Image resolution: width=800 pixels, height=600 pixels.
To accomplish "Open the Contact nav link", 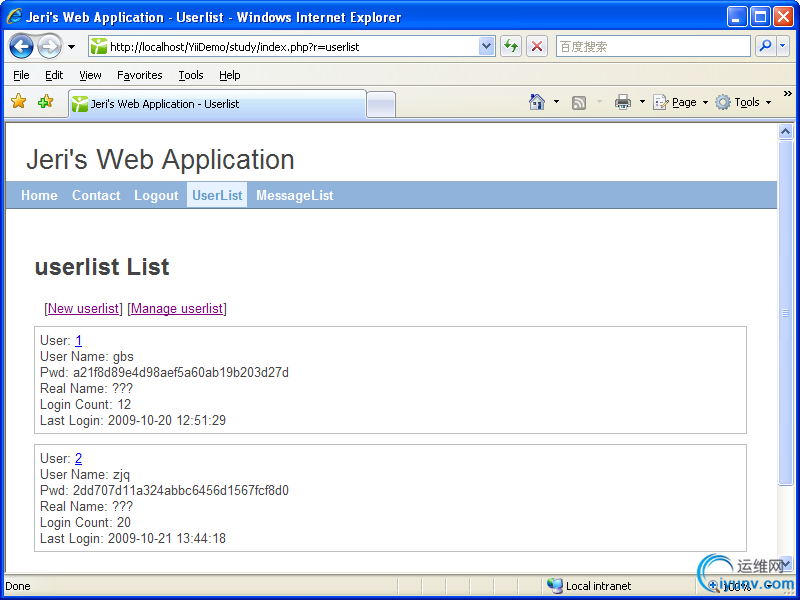I will [96, 195].
